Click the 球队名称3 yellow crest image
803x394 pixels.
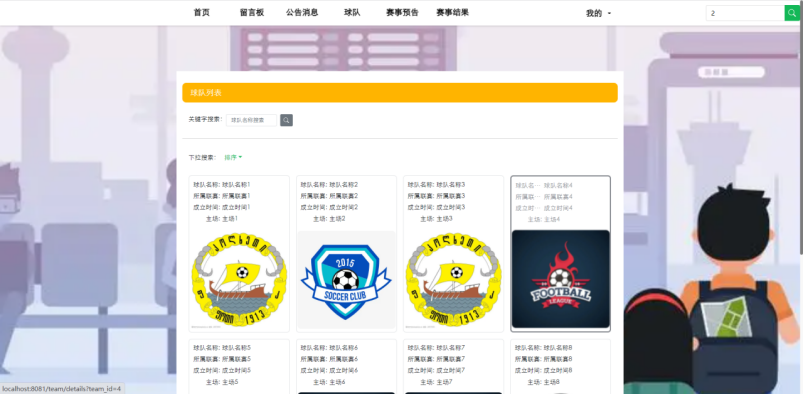[x=453, y=280]
